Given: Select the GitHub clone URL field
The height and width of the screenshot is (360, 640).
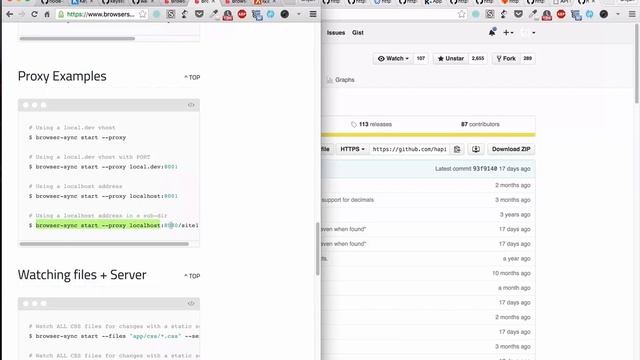Looking at the screenshot, I should coord(409,149).
